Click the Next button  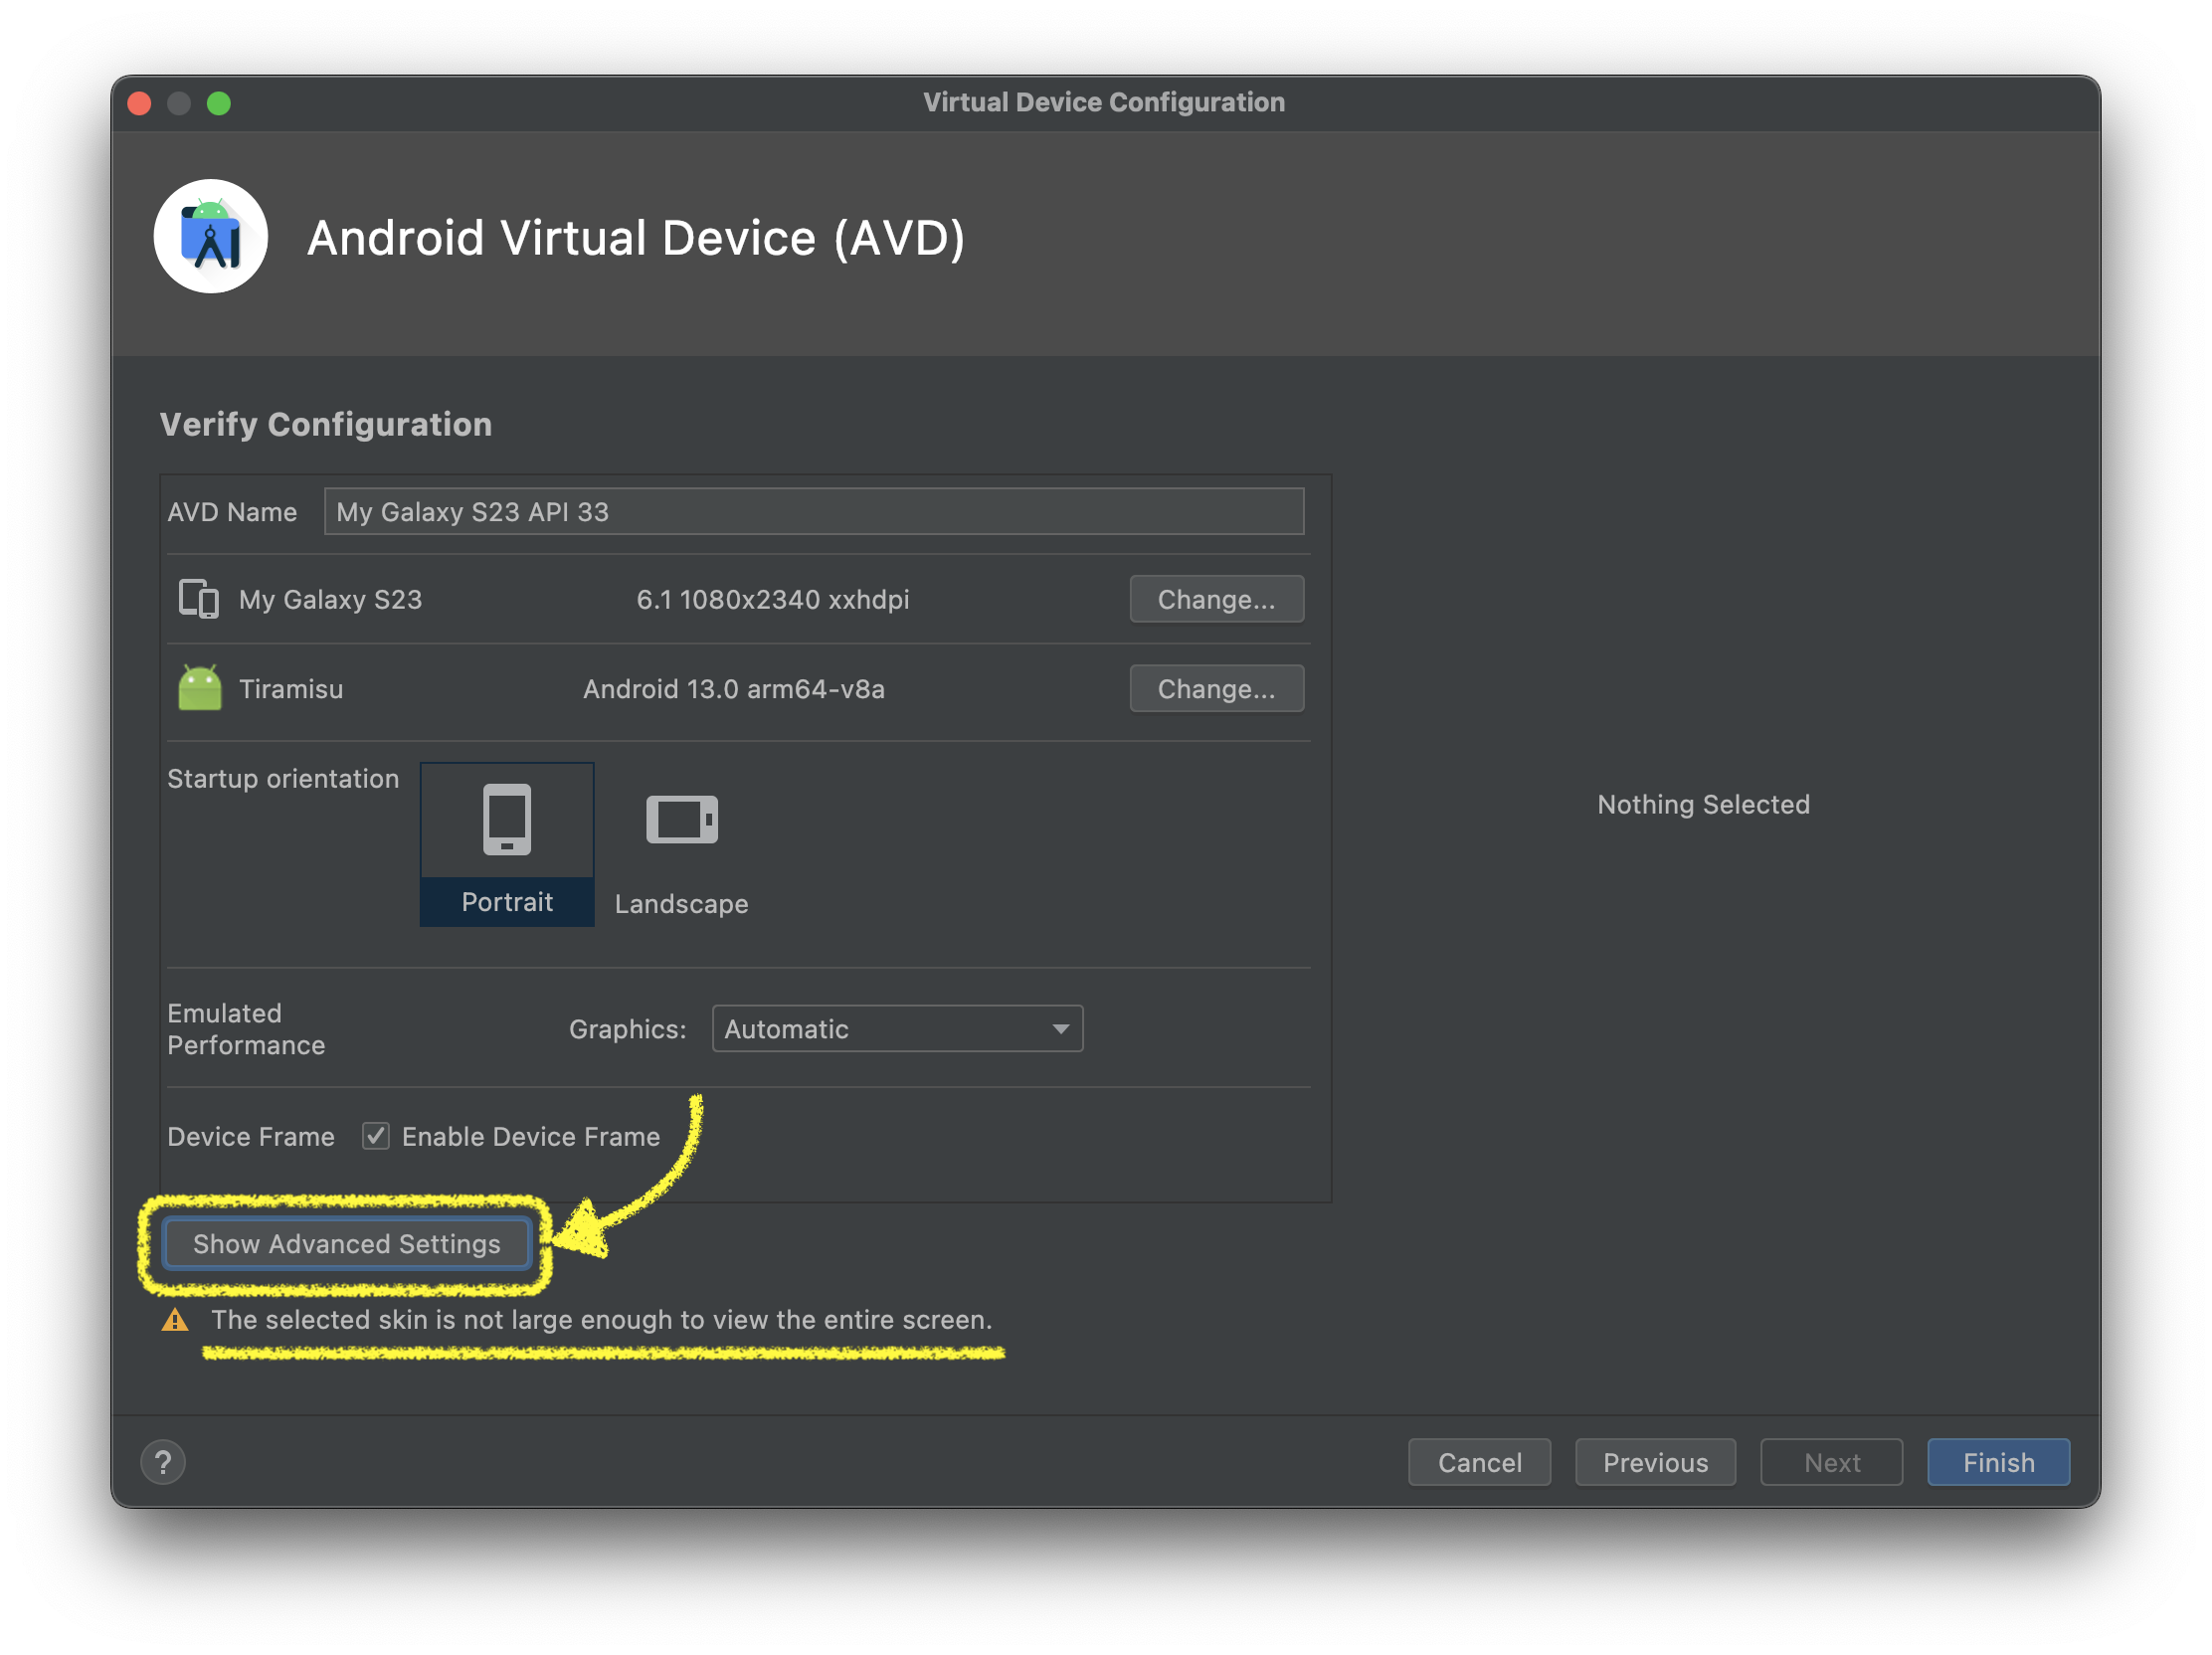click(x=1830, y=1462)
